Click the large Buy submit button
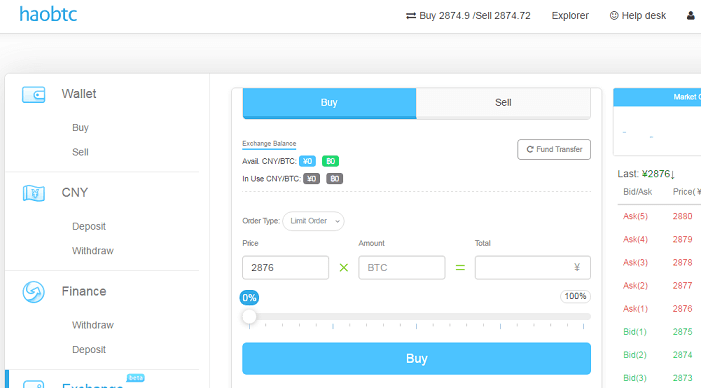Screen dimensions: 701x388 pyautogui.click(x=416, y=358)
